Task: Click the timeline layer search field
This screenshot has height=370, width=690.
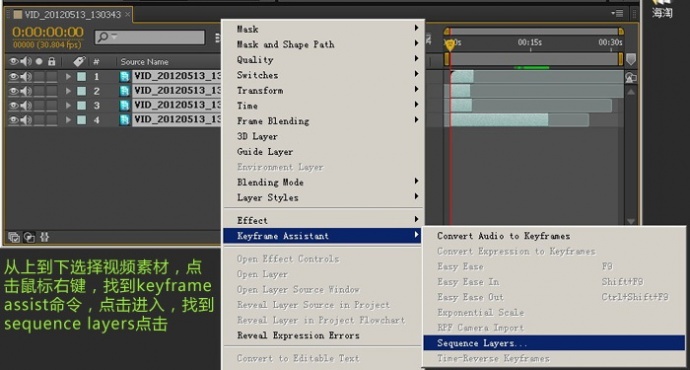Action: pos(150,37)
